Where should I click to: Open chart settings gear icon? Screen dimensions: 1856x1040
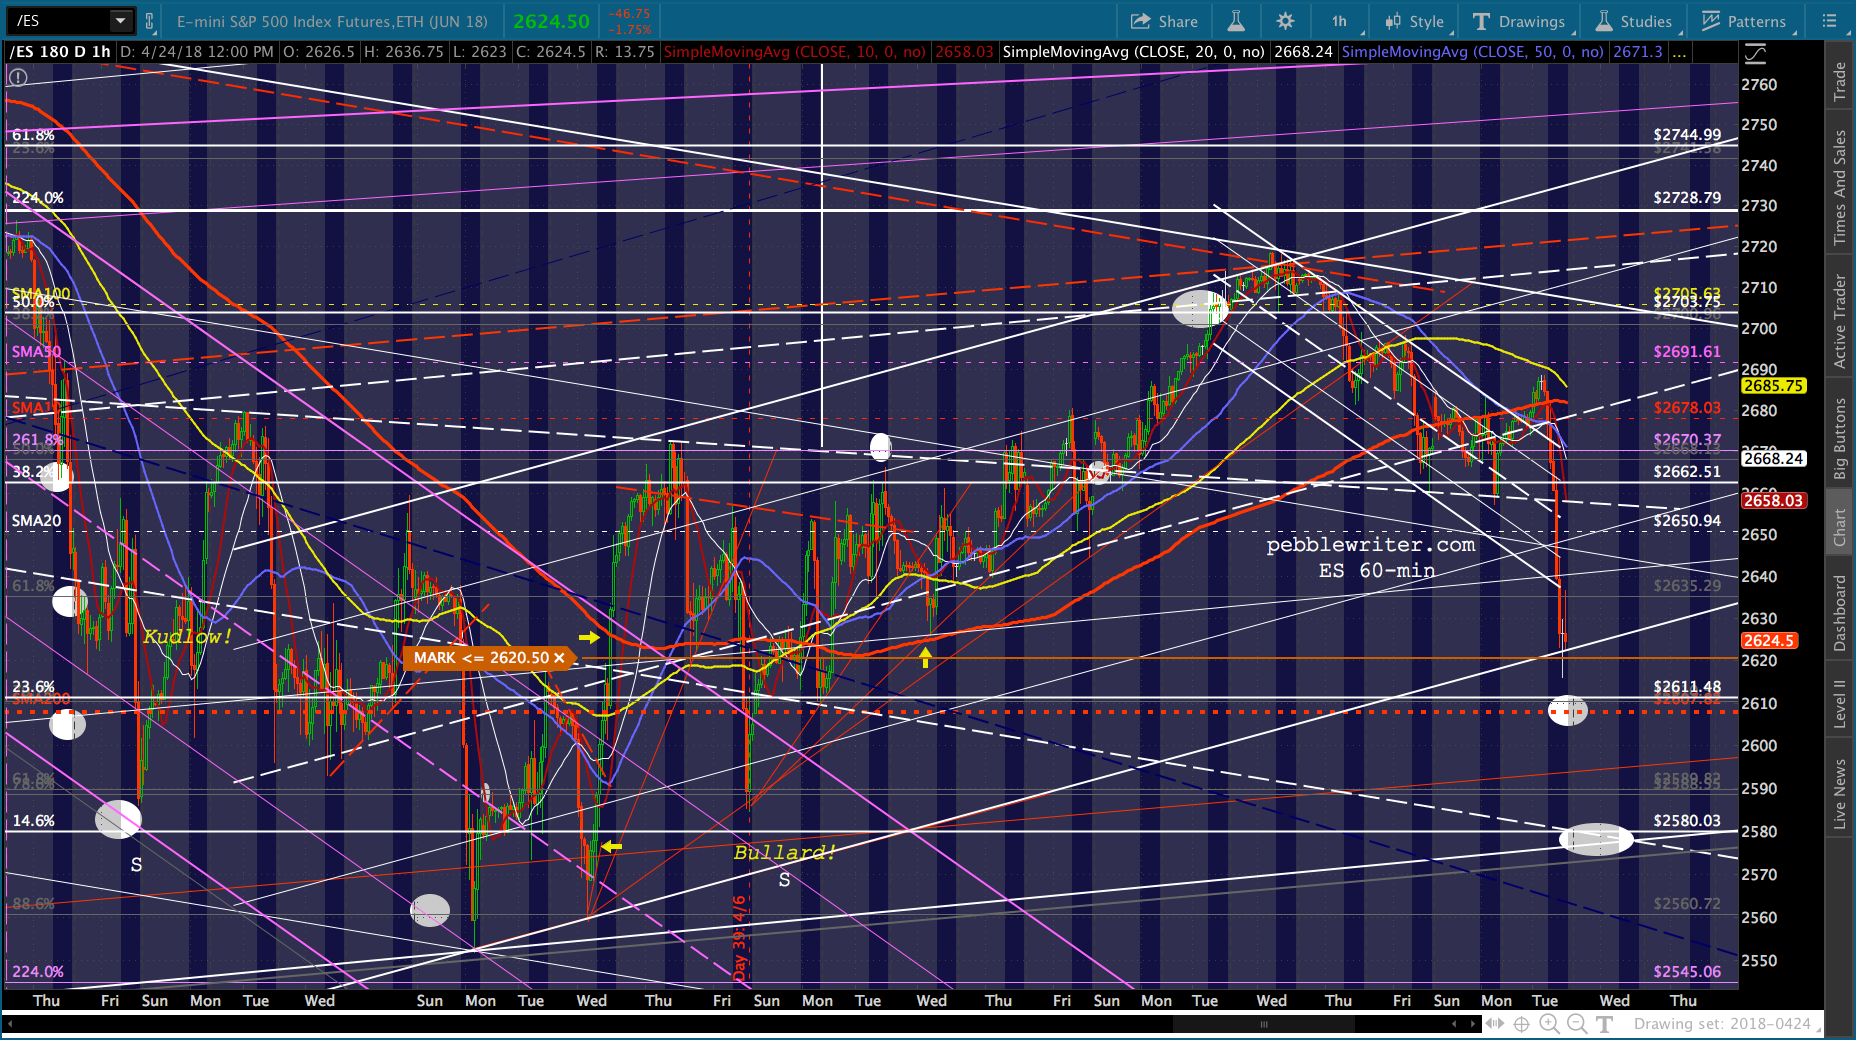tap(1285, 21)
